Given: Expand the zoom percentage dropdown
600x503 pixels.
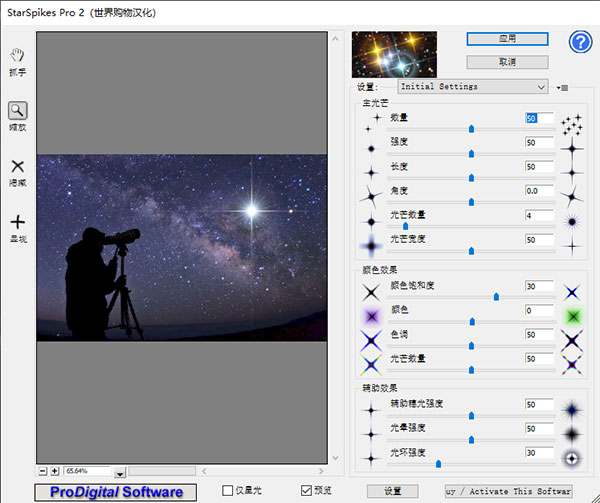Looking at the screenshot, I should 120,472.
